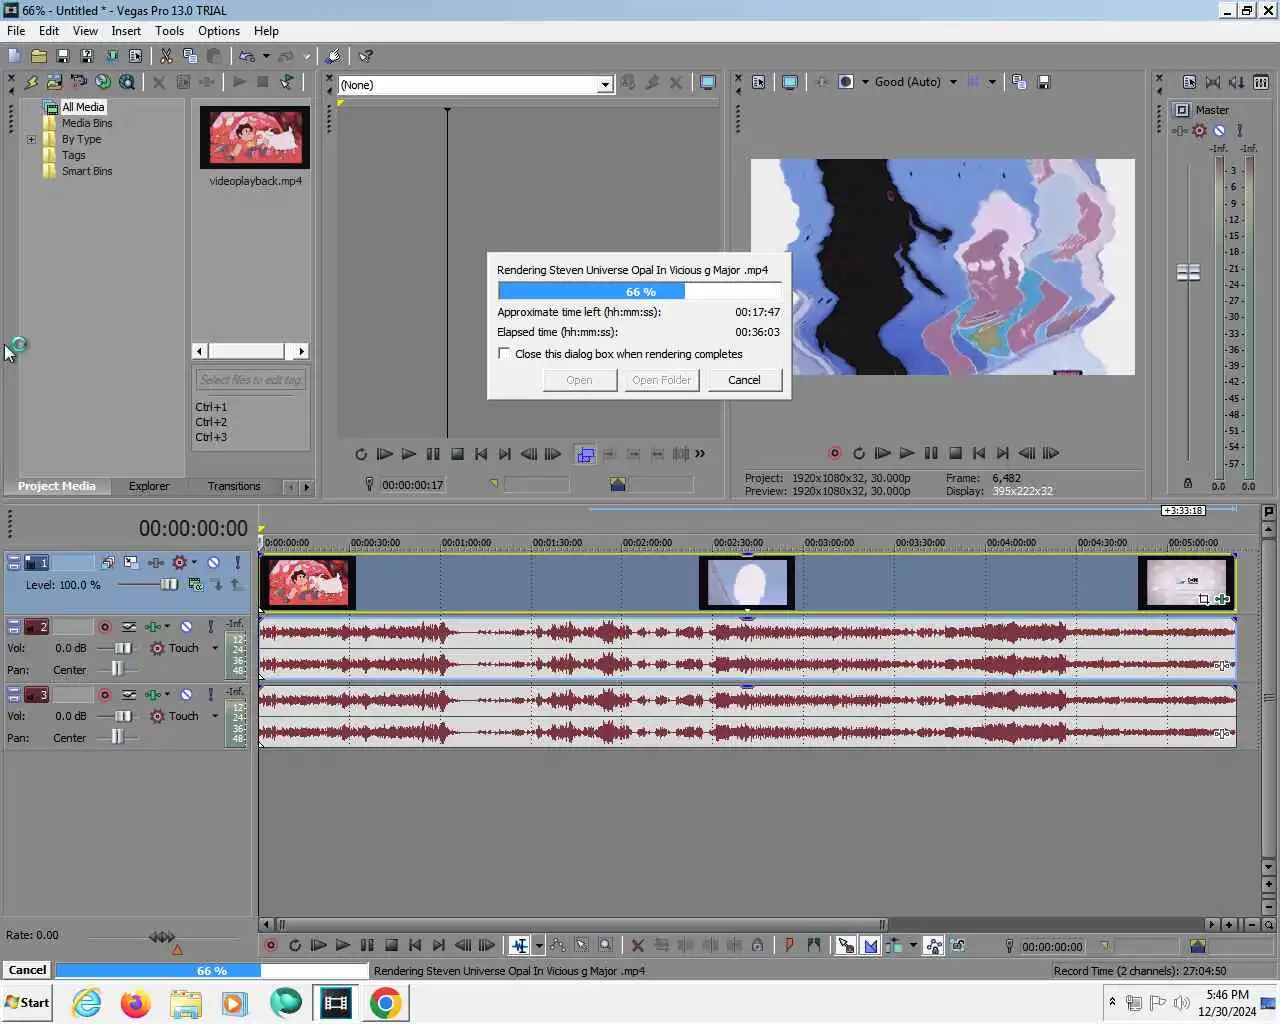Toggle Enable Snapping icon in timeline toolbar
Image resolution: width=1280 pixels, height=1024 pixels.
[x=845, y=945]
